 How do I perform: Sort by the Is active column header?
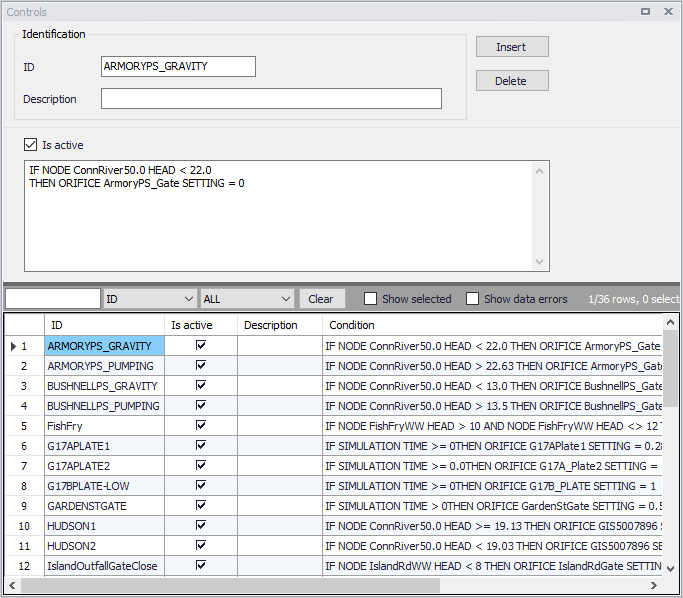(201, 325)
